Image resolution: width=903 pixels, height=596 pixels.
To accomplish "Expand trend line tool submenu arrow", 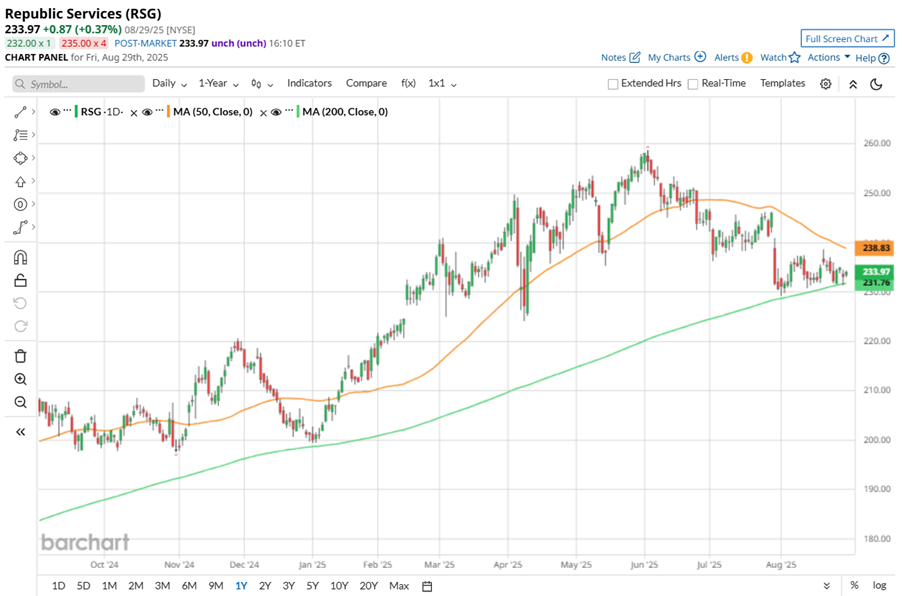I will point(33,112).
